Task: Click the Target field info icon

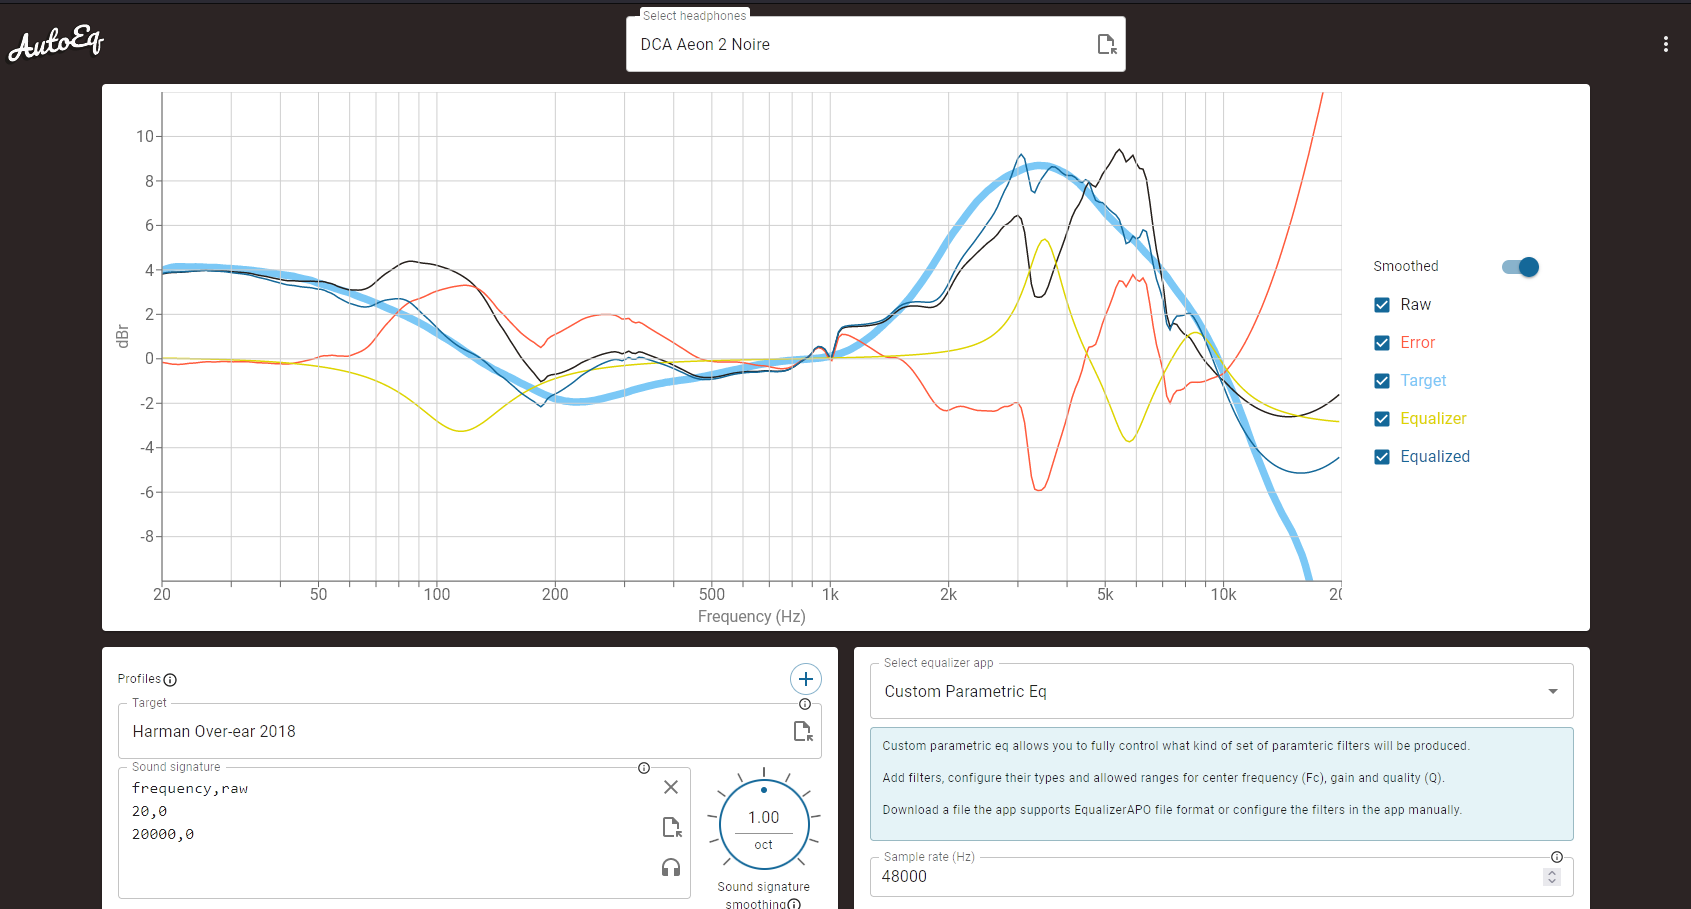Action: [805, 704]
